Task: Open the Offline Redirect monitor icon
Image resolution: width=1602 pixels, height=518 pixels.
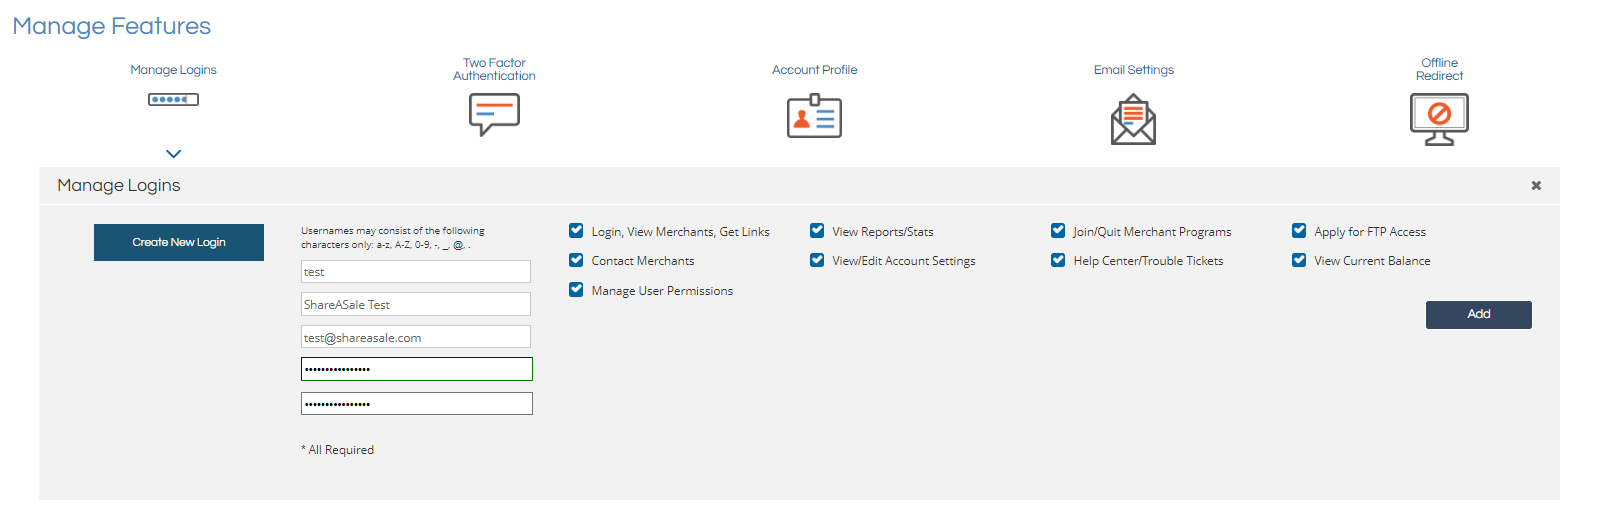Action: [x=1439, y=119]
